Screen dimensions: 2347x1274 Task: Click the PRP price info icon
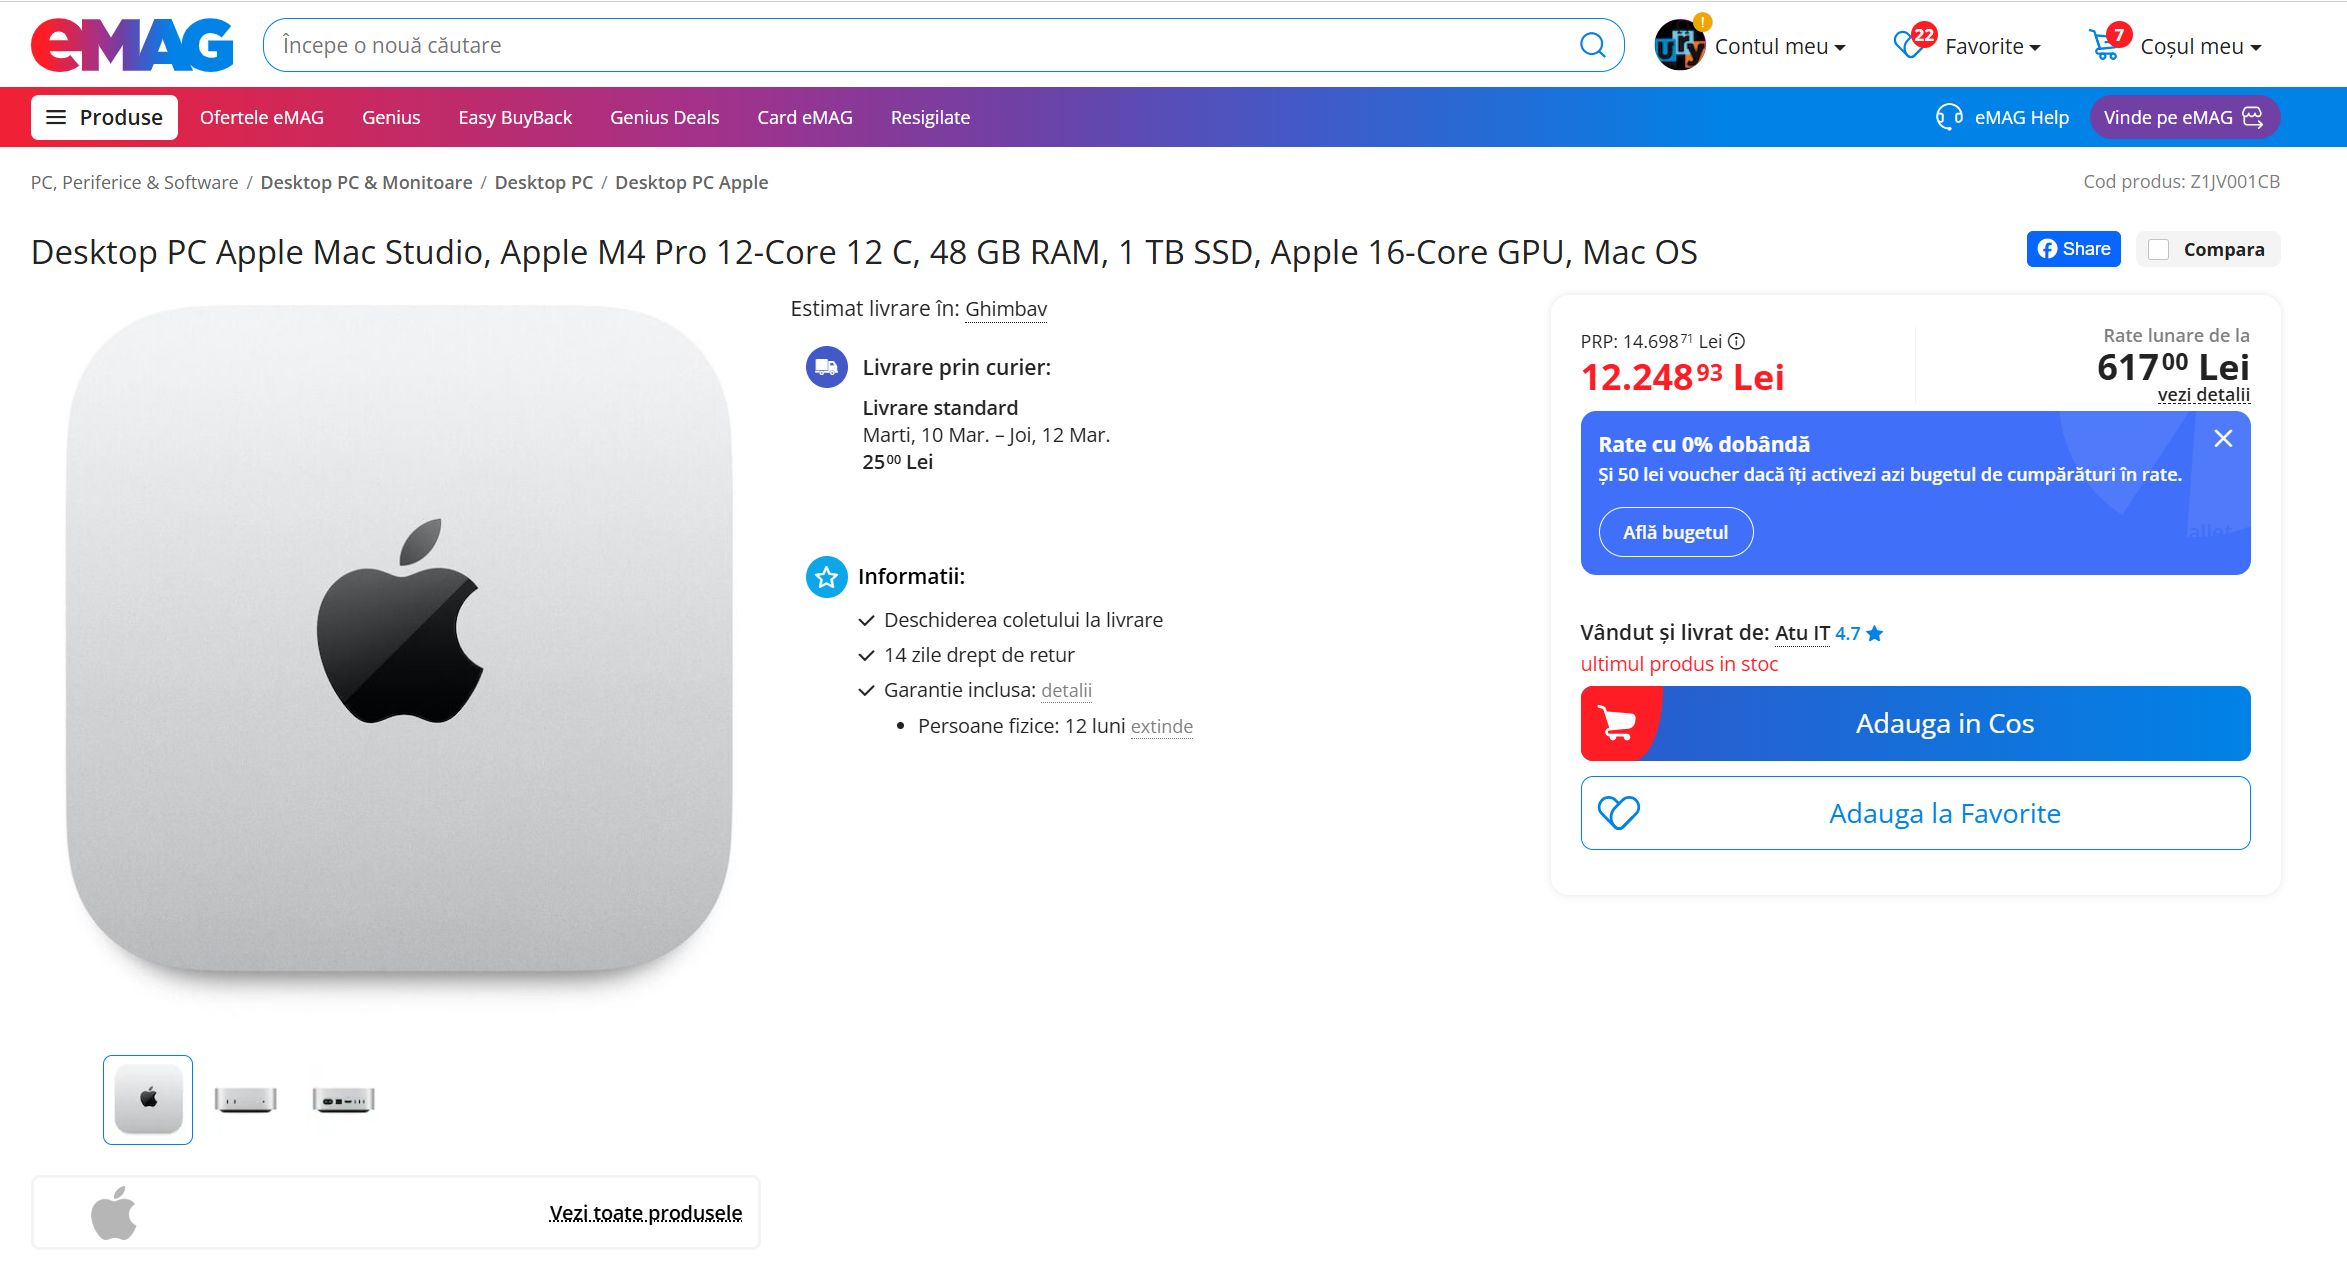pyautogui.click(x=1737, y=341)
